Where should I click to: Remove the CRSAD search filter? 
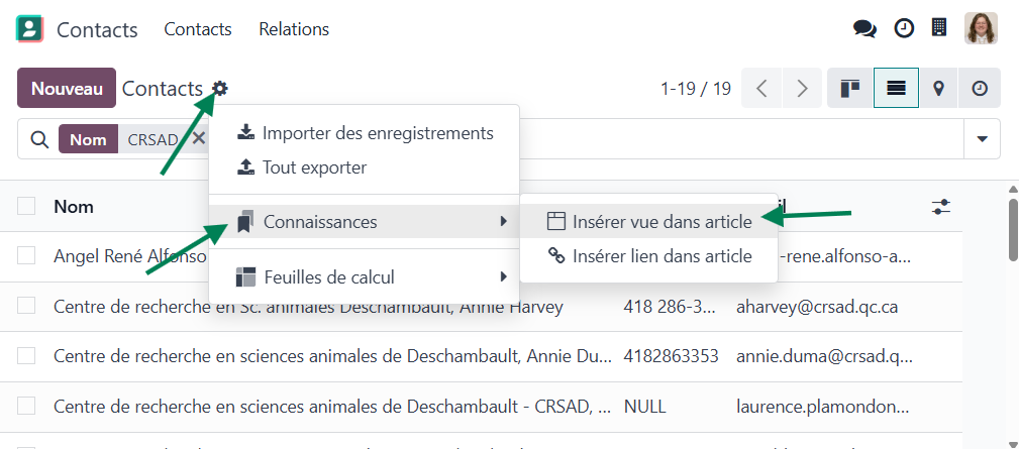(x=199, y=138)
